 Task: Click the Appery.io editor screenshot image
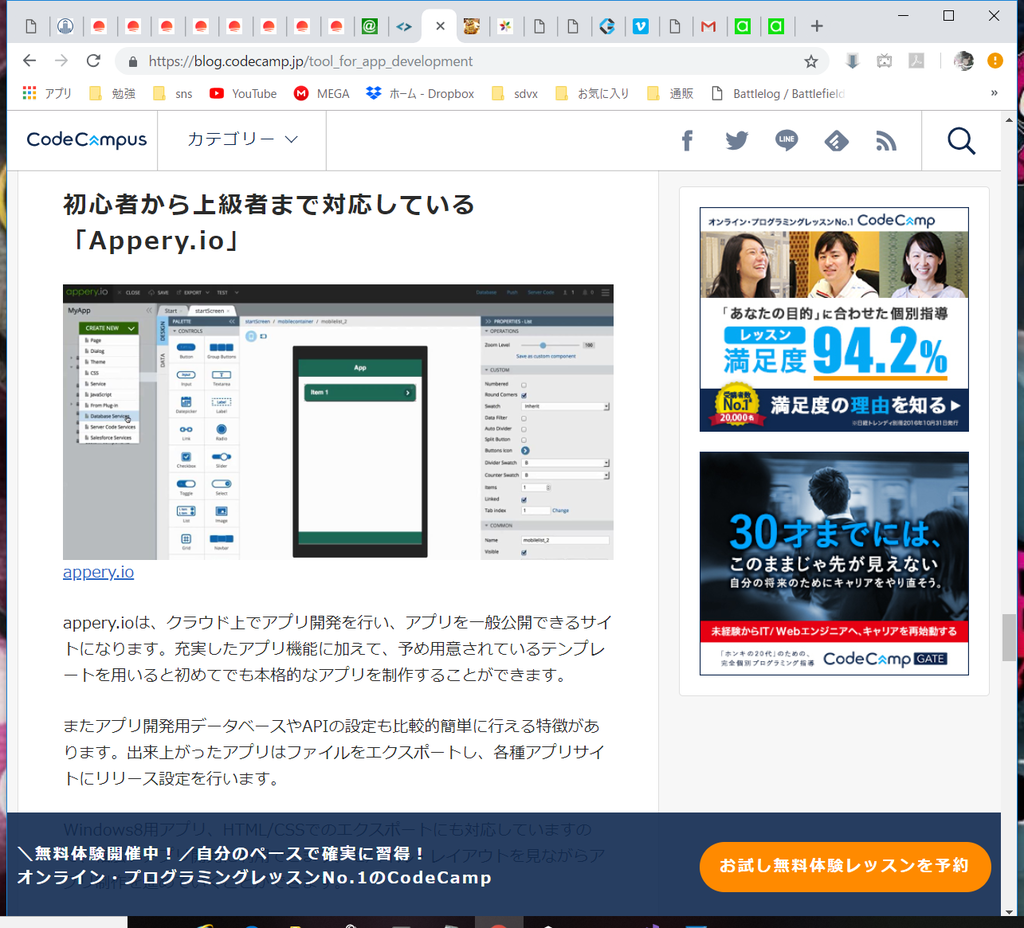(x=338, y=422)
